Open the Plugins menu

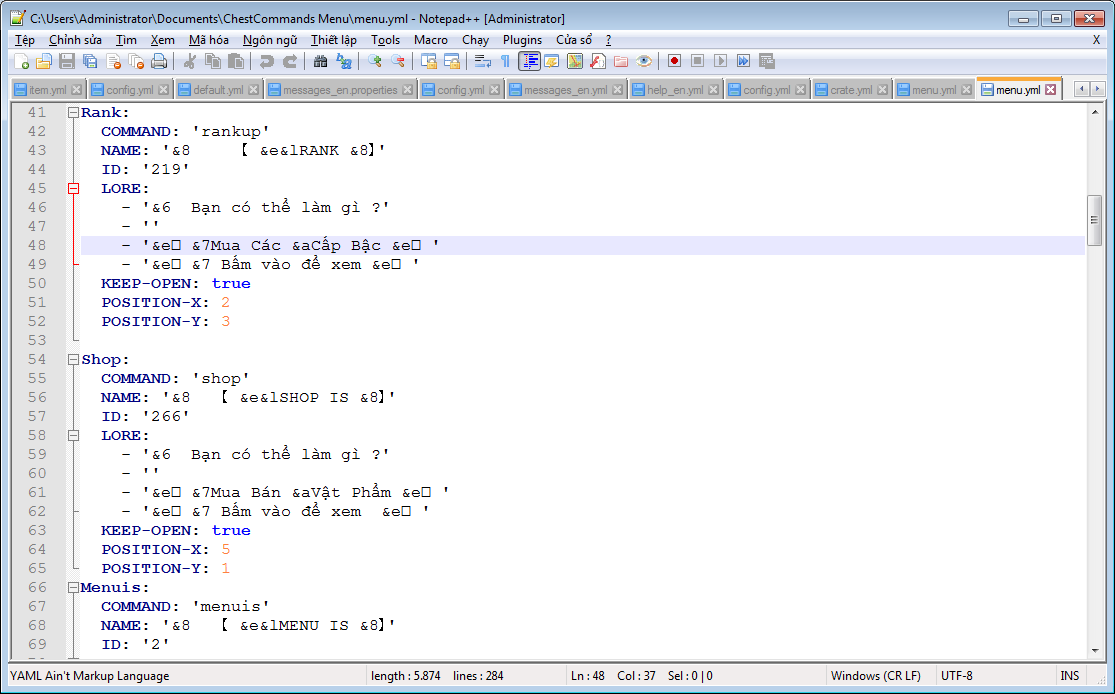pos(522,40)
